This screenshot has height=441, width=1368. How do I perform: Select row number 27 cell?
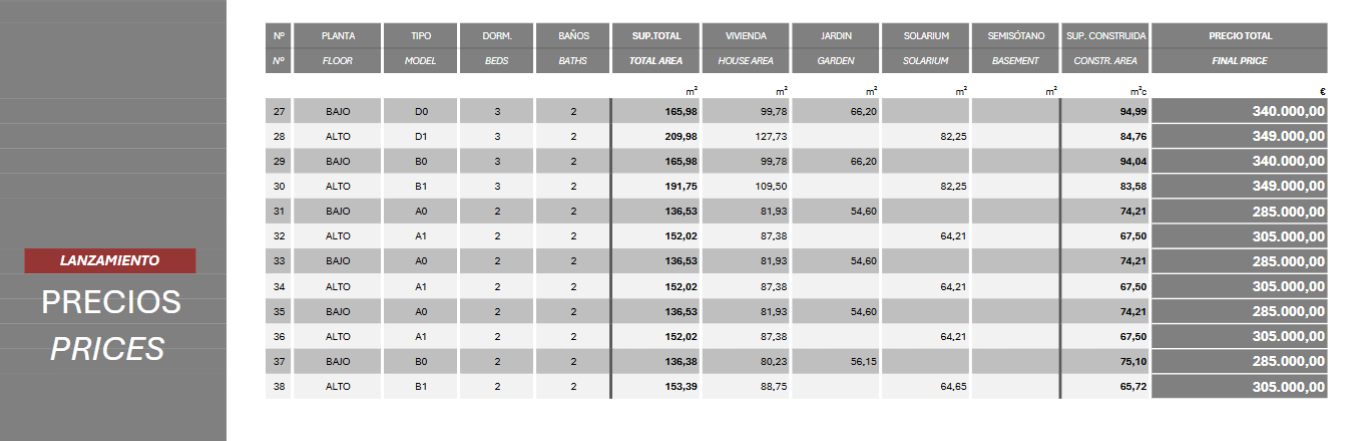[279, 111]
